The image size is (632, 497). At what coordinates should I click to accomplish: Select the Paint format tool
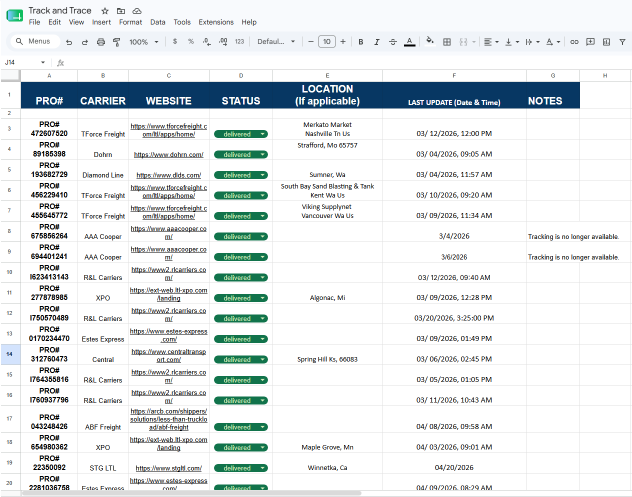(117, 42)
